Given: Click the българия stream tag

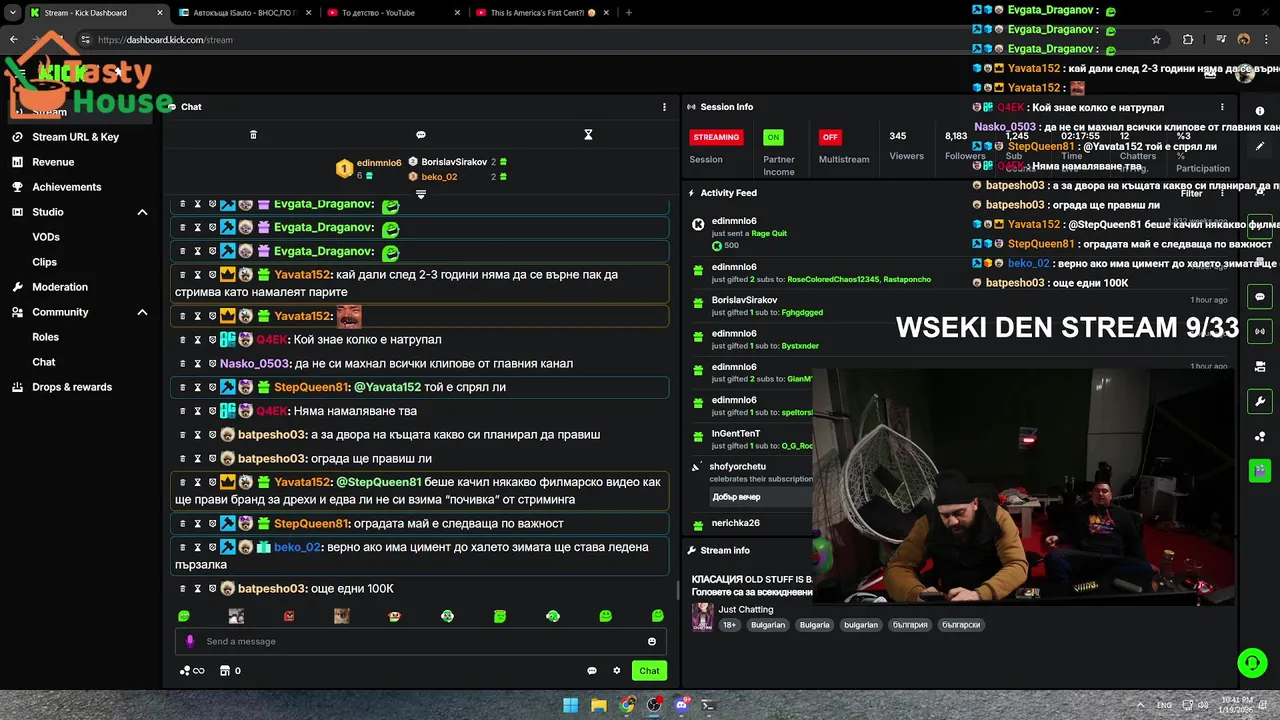Looking at the screenshot, I should pyautogui.click(x=910, y=625).
